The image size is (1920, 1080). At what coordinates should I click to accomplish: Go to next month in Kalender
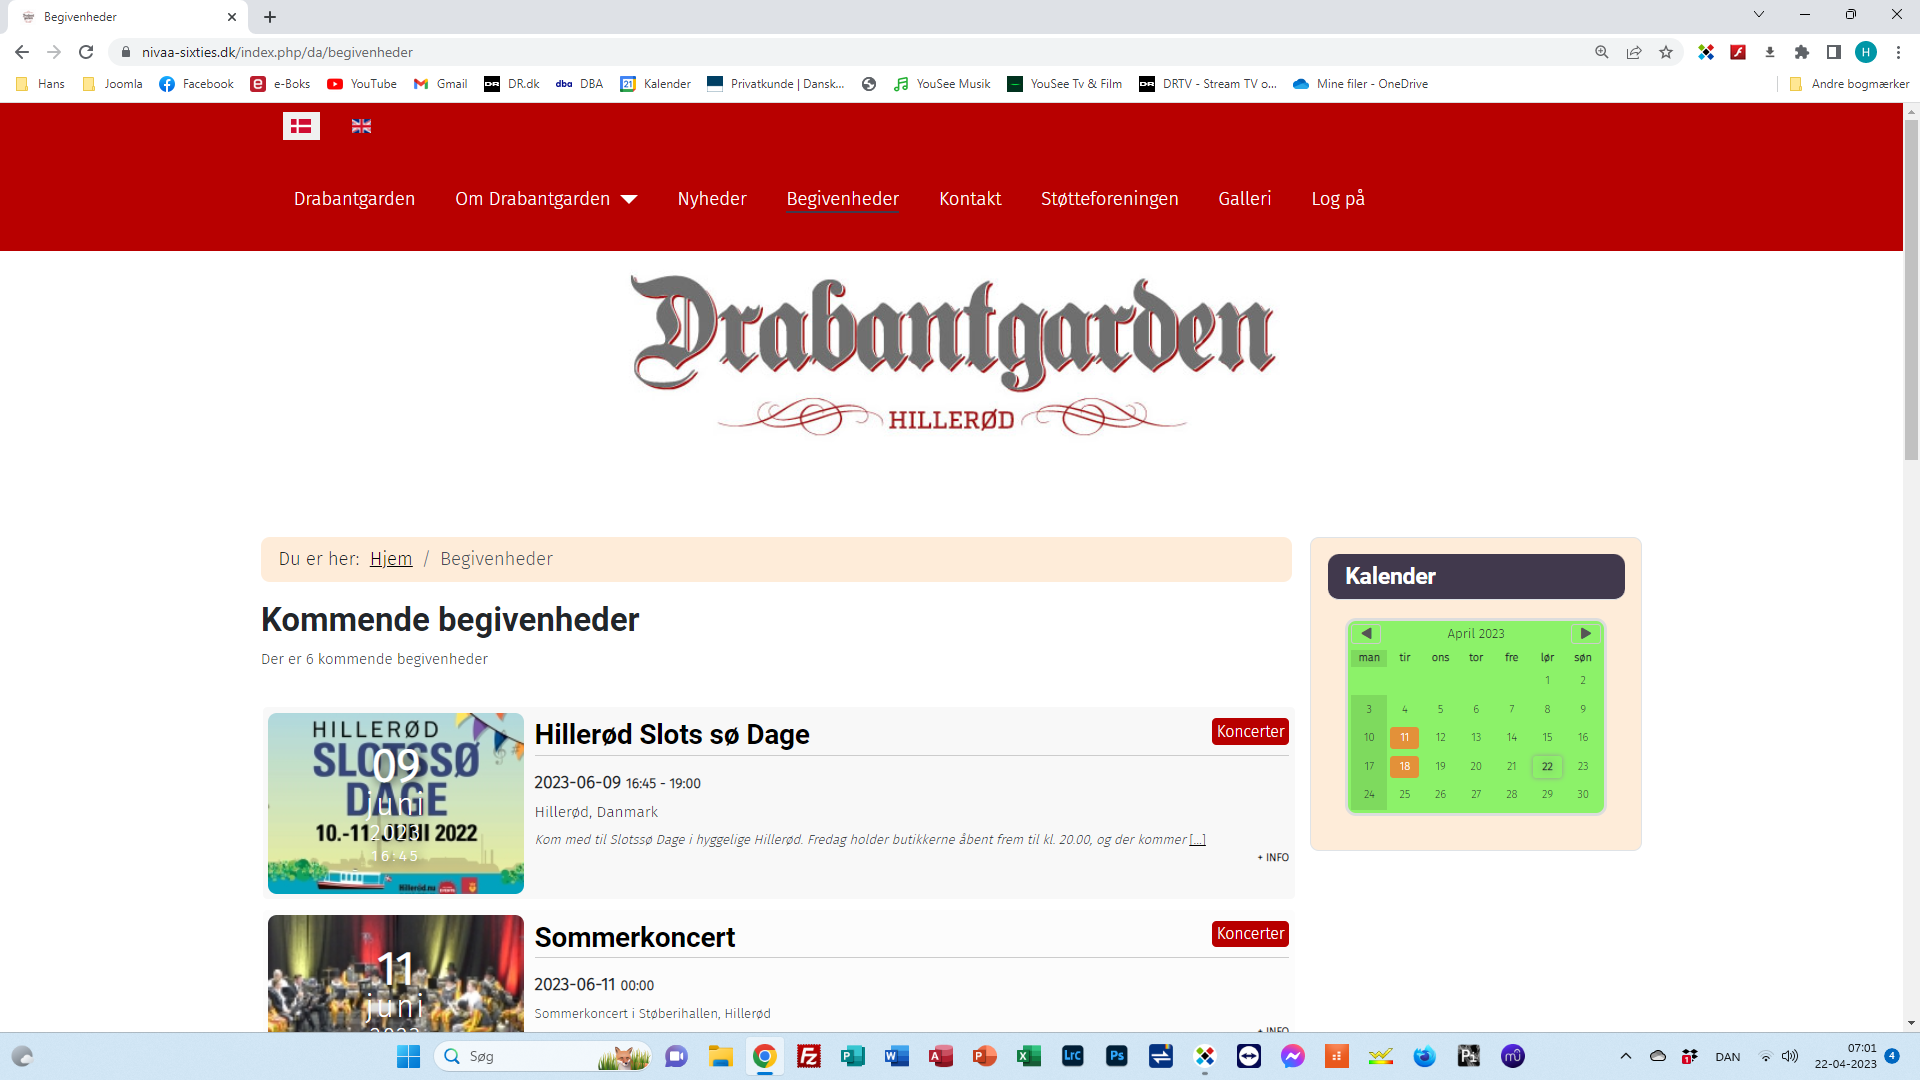click(1585, 633)
